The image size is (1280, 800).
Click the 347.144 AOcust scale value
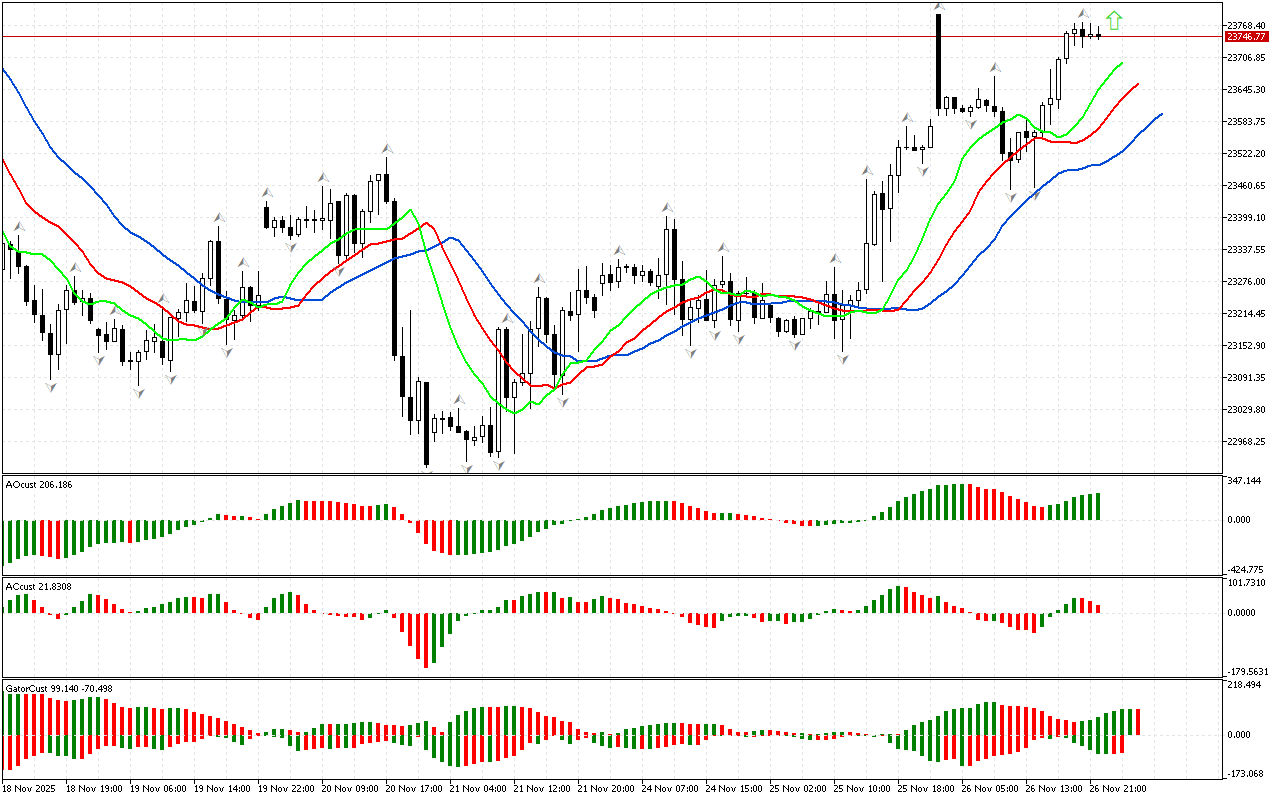1244,481
